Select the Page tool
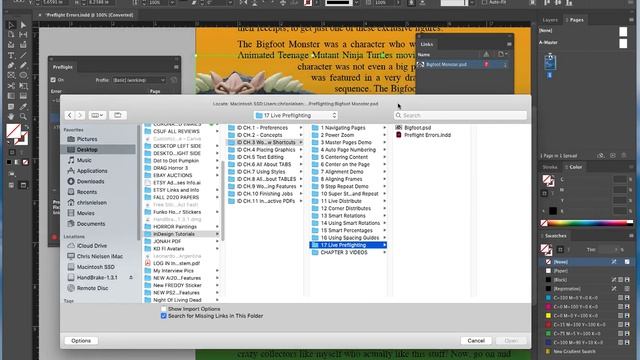Image resolution: width=640 pixels, height=360 pixels. pyautogui.click(x=11, y=35)
